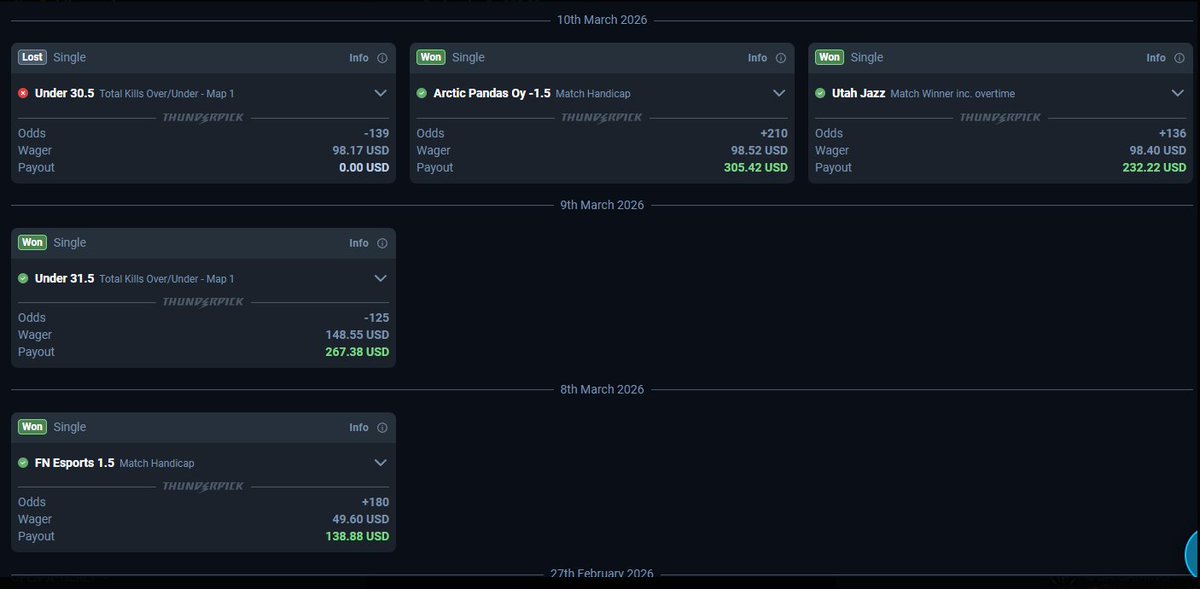Screen dimensions: 1200x589
Task: Click the +136 odds value
Action: (1172, 133)
